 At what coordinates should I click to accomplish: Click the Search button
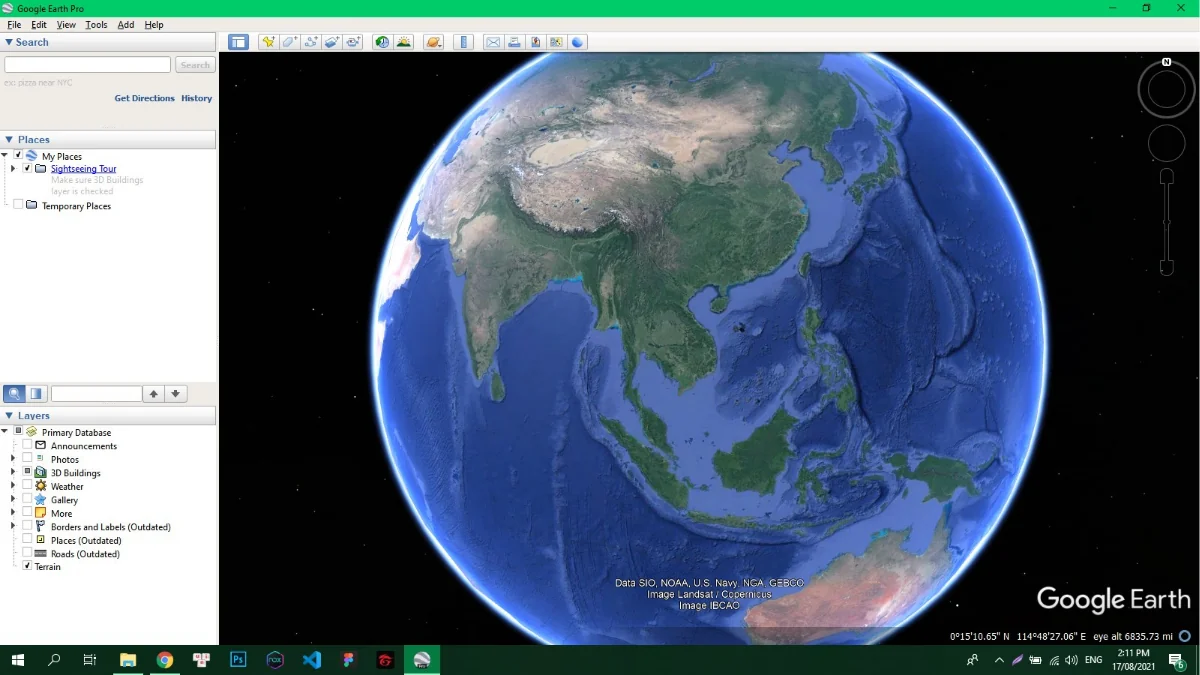195,65
